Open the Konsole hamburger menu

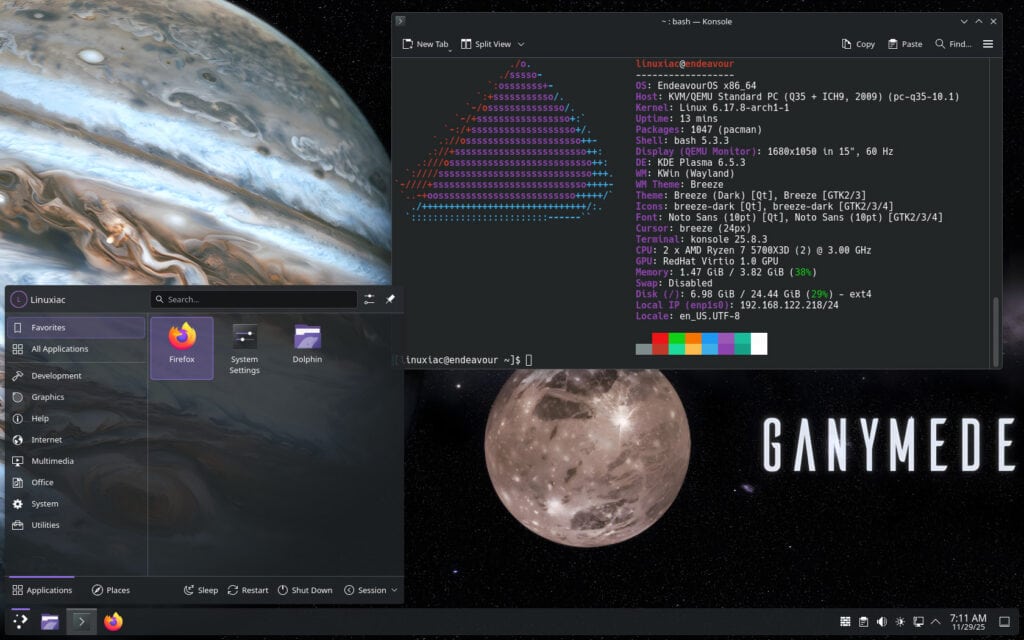click(988, 44)
